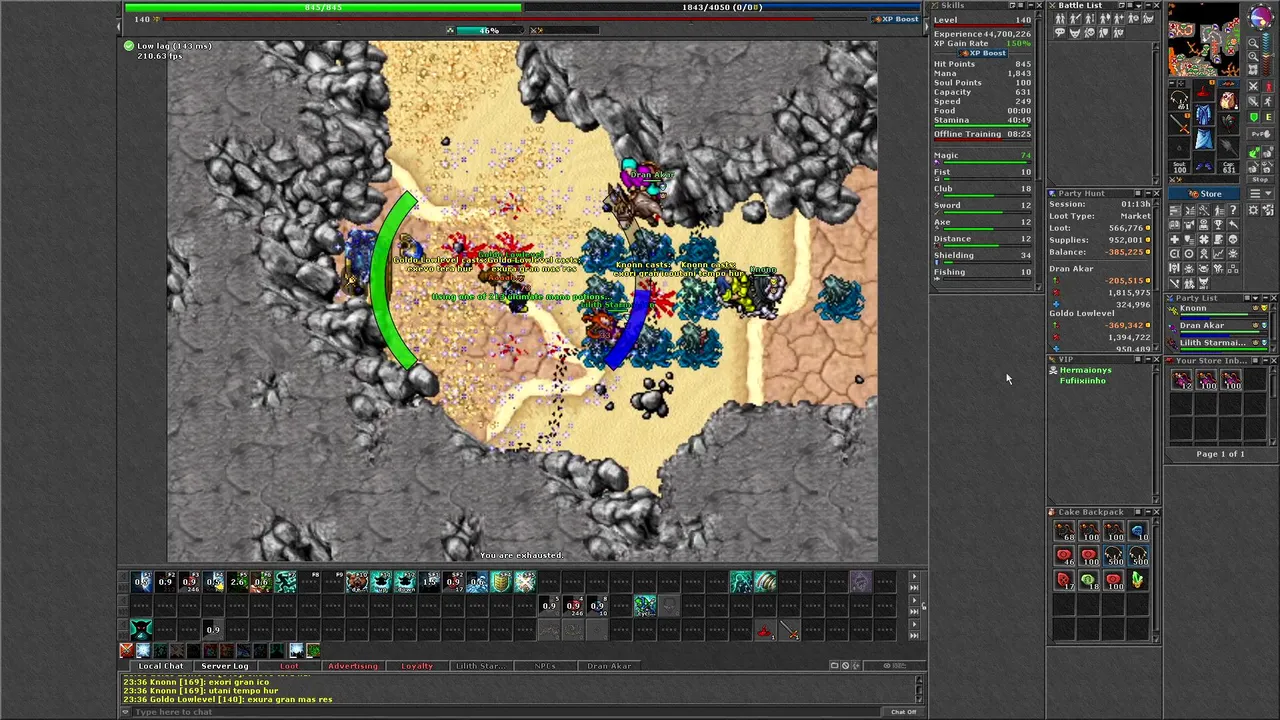Click the blue armor equipment slot
Image resolution: width=1280 pixels, height=720 pixels.
[x=1203, y=114]
